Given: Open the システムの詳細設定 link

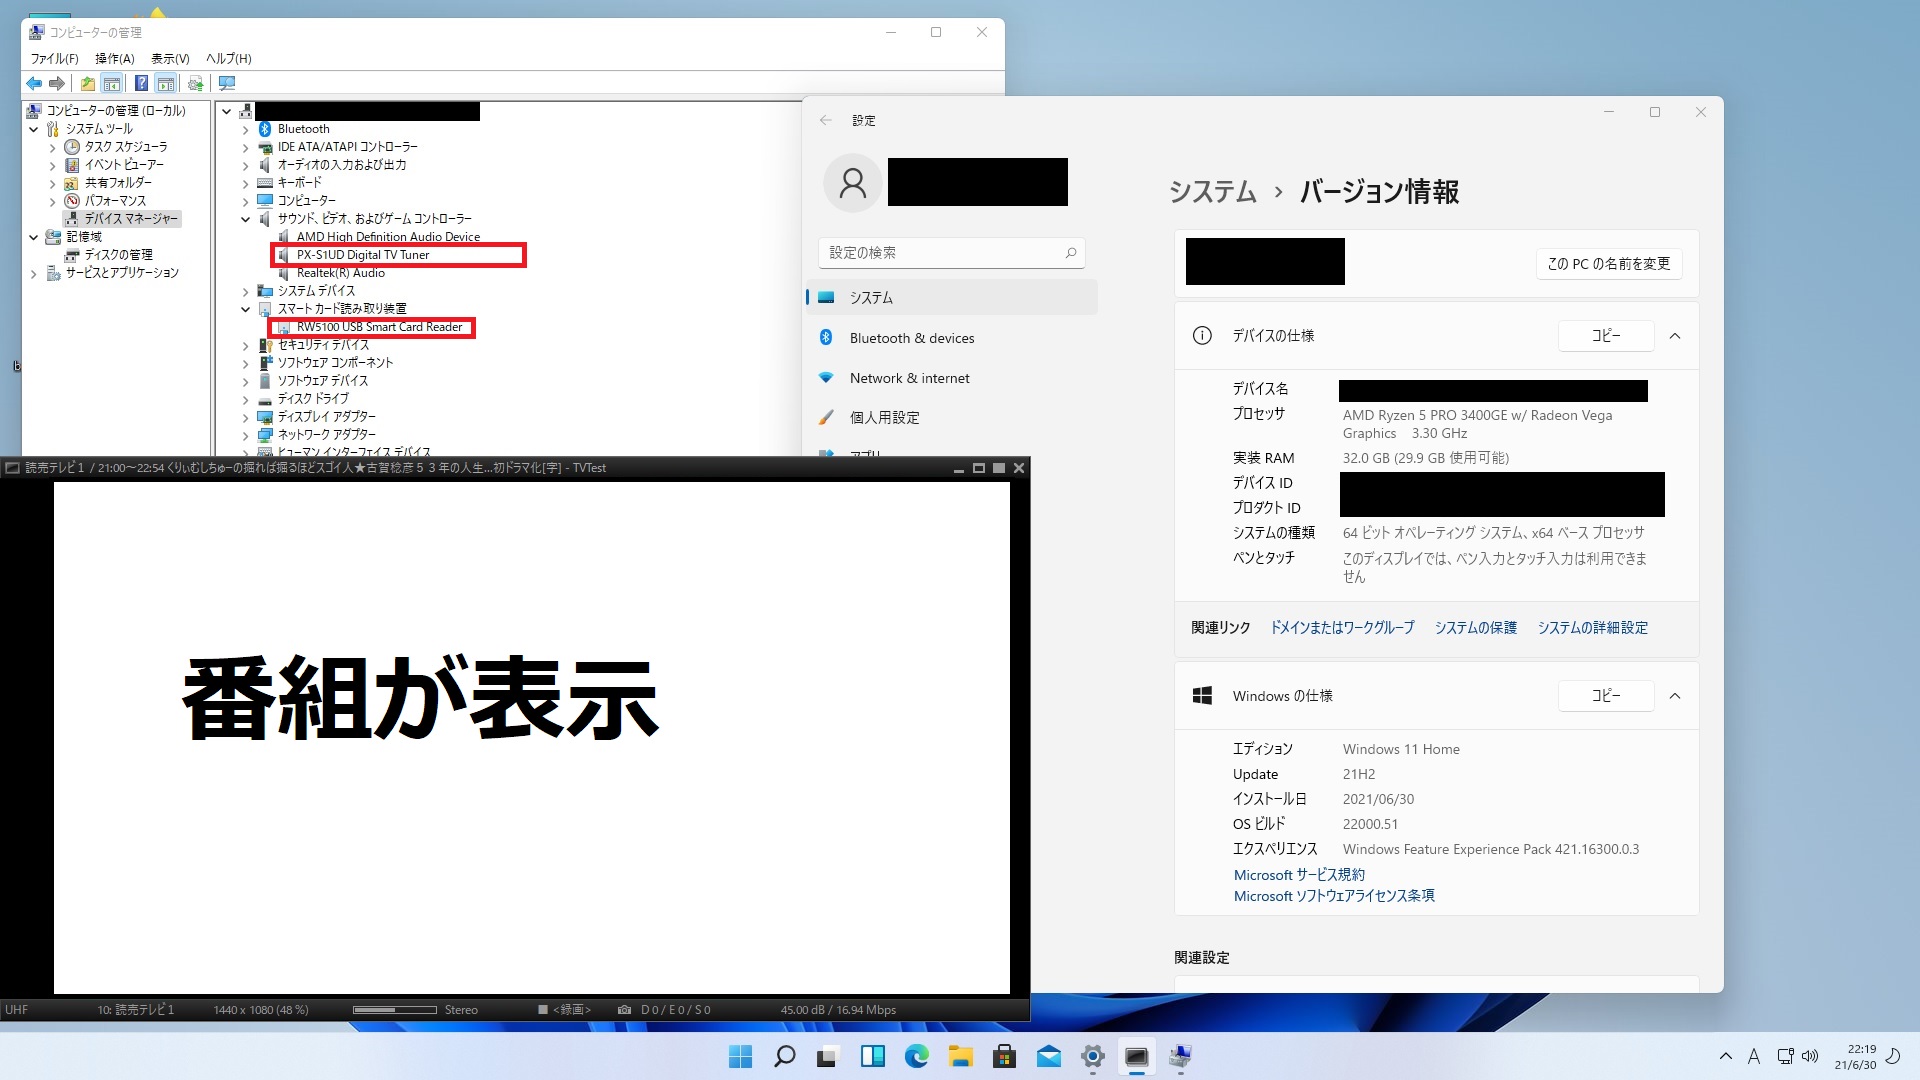Looking at the screenshot, I should tap(1592, 628).
